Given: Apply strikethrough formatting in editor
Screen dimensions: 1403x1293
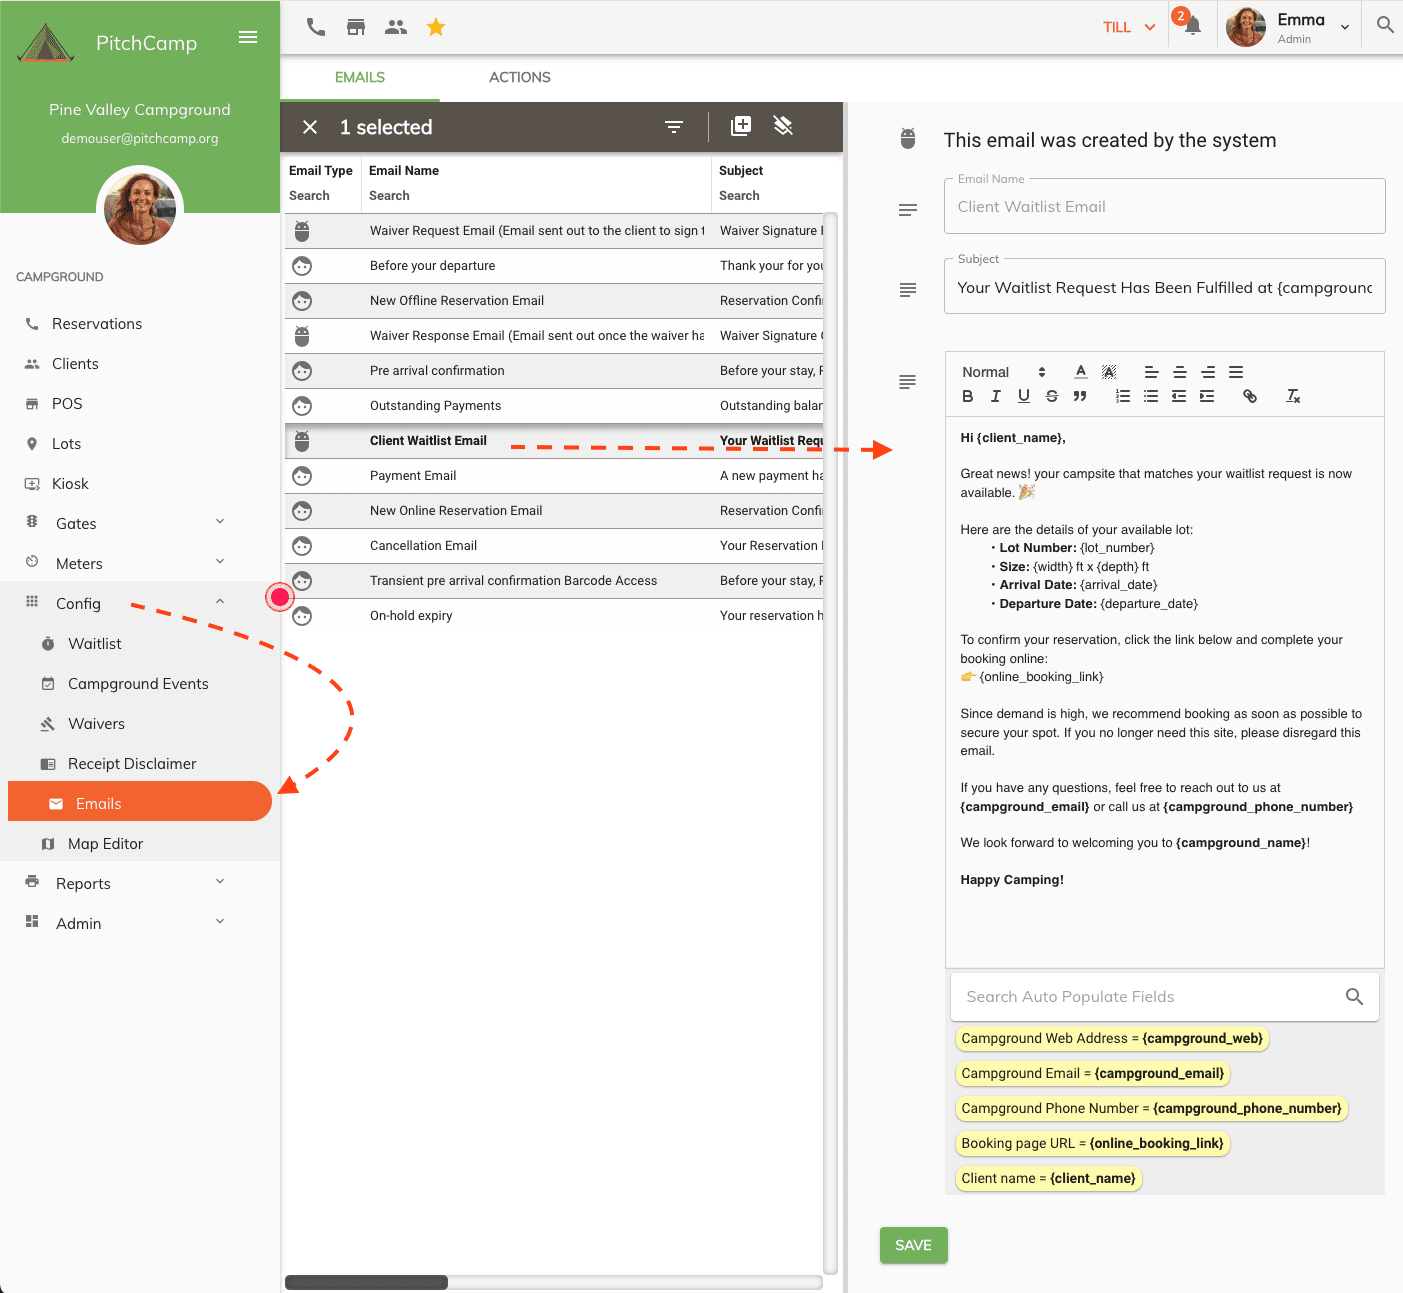Looking at the screenshot, I should click(1051, 396).
